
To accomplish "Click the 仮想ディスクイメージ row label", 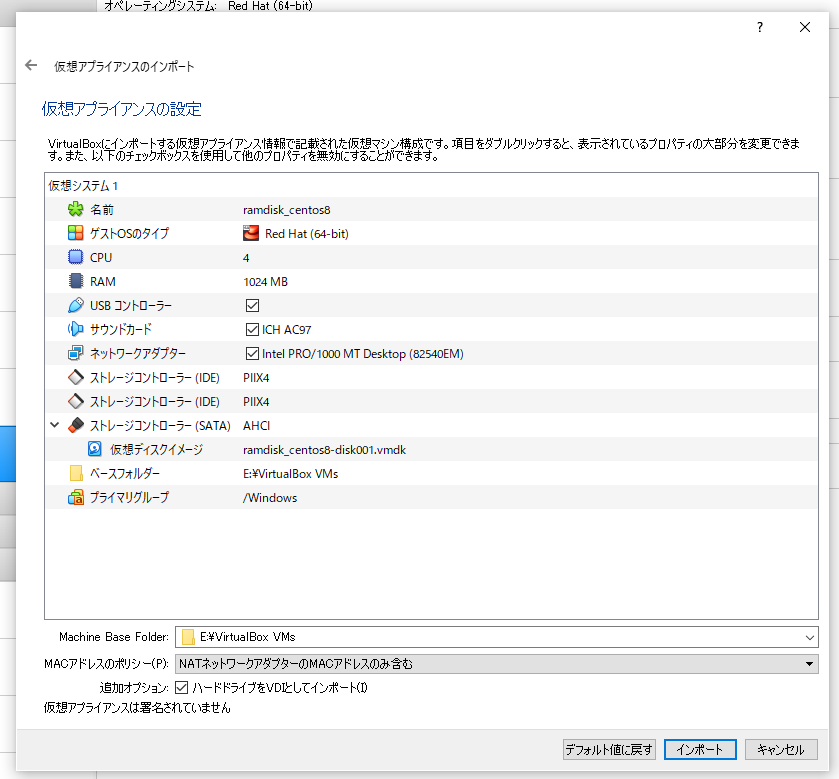I will pyautogui.click(x=157, y=449).
